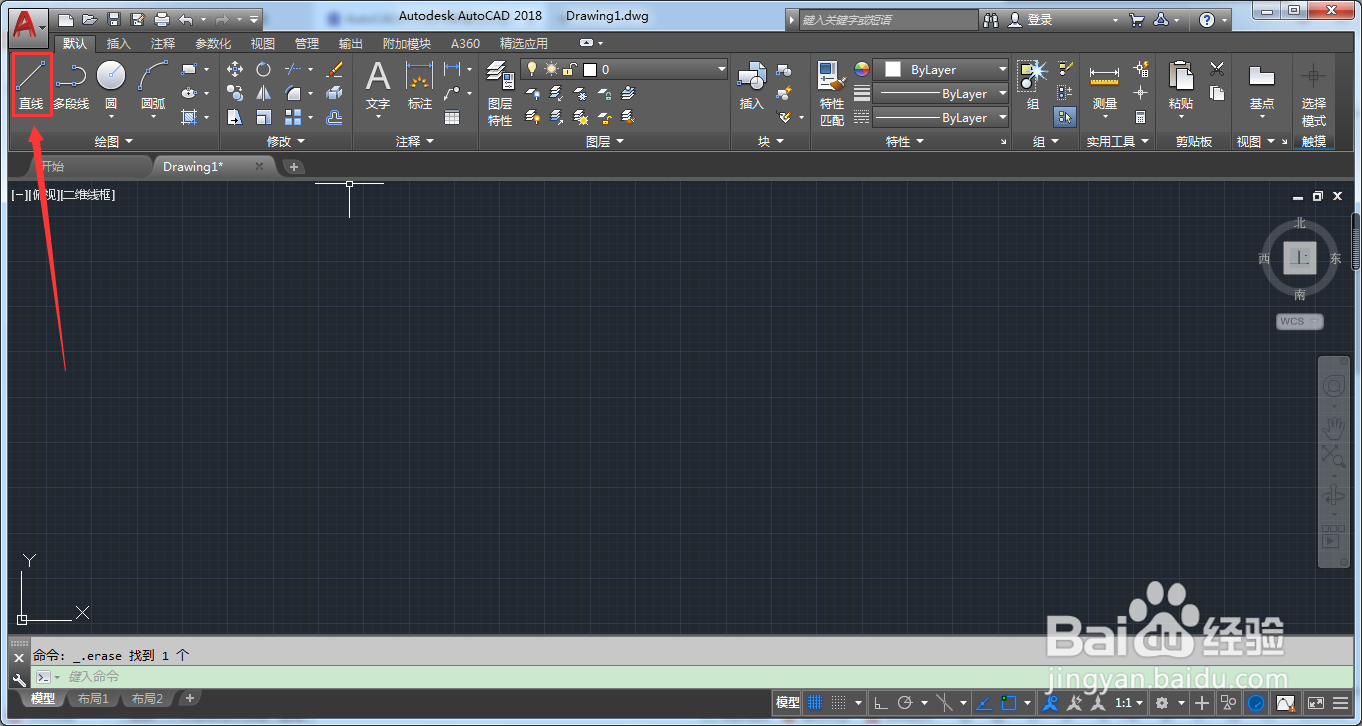The image size is (1362, 726).
Task: Switch to the Insert (插入) ribbon tab
Action: [x=119, y=43]
